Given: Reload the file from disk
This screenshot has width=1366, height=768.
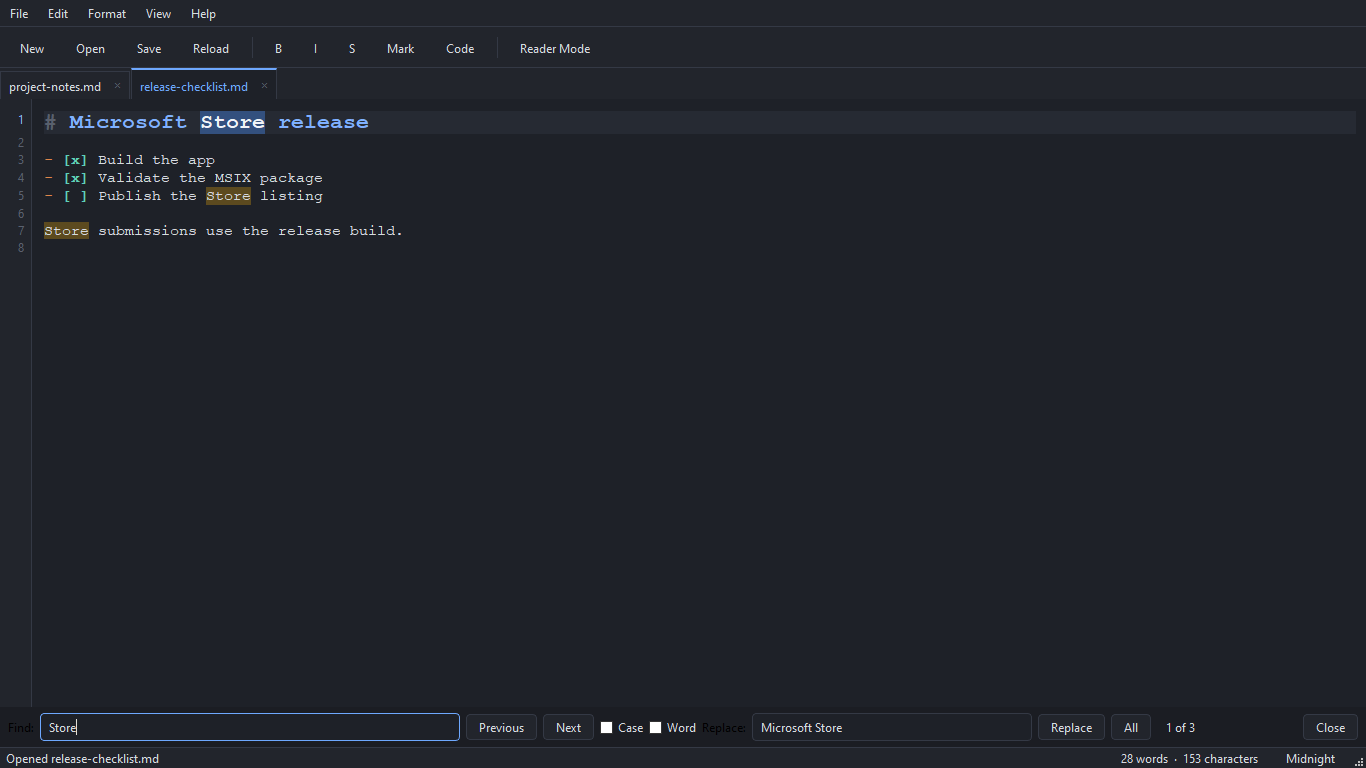Looking at the screenshot, I should (211, 49).
